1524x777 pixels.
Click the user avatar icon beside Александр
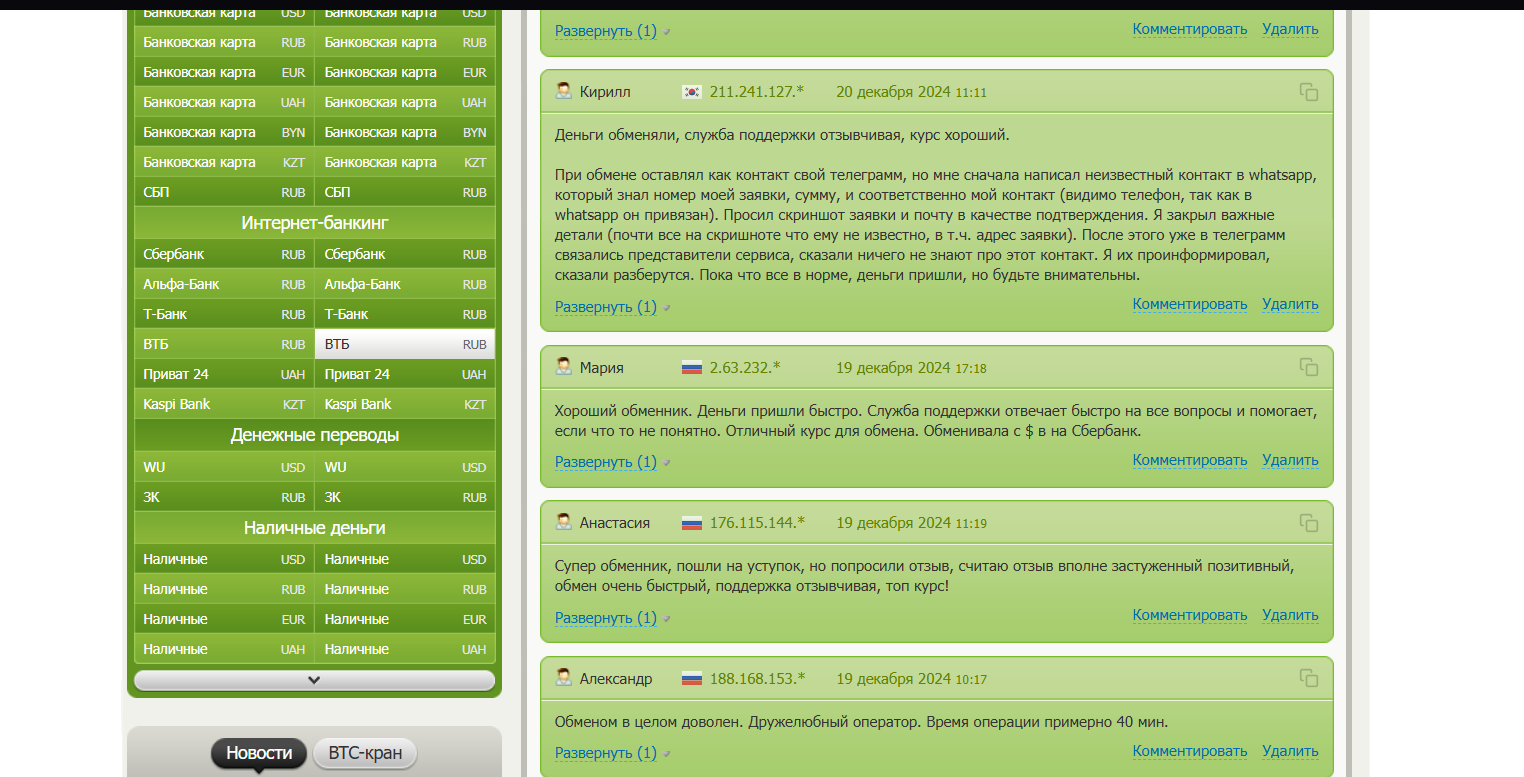564,678
